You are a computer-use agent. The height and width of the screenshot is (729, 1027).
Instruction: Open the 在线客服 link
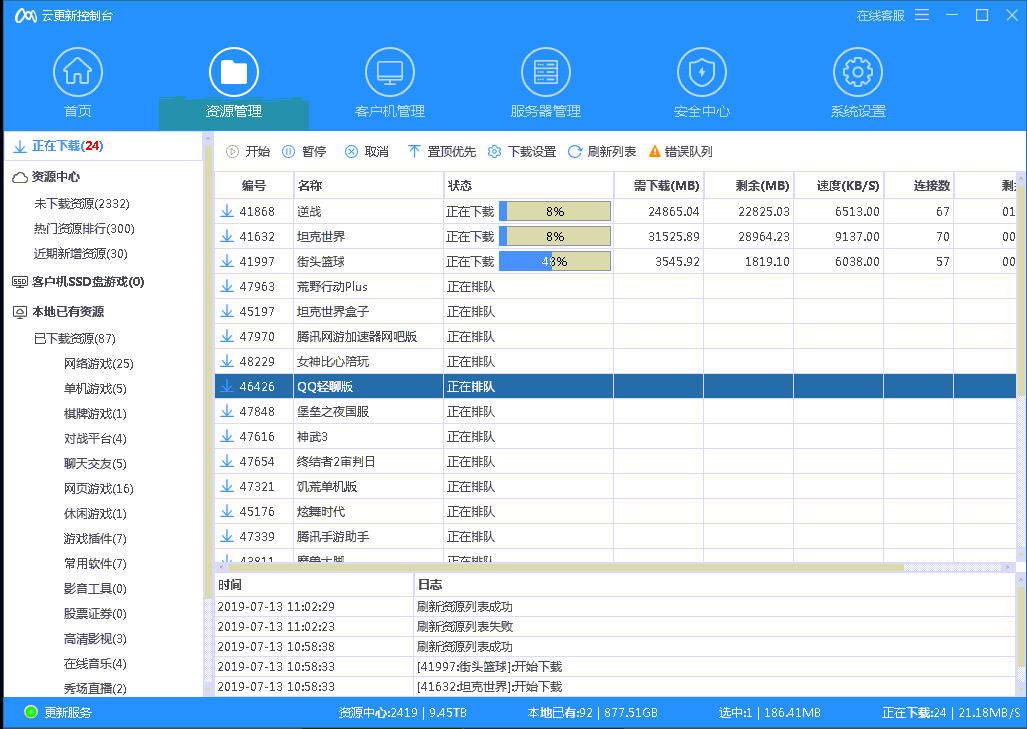[881, 16]
